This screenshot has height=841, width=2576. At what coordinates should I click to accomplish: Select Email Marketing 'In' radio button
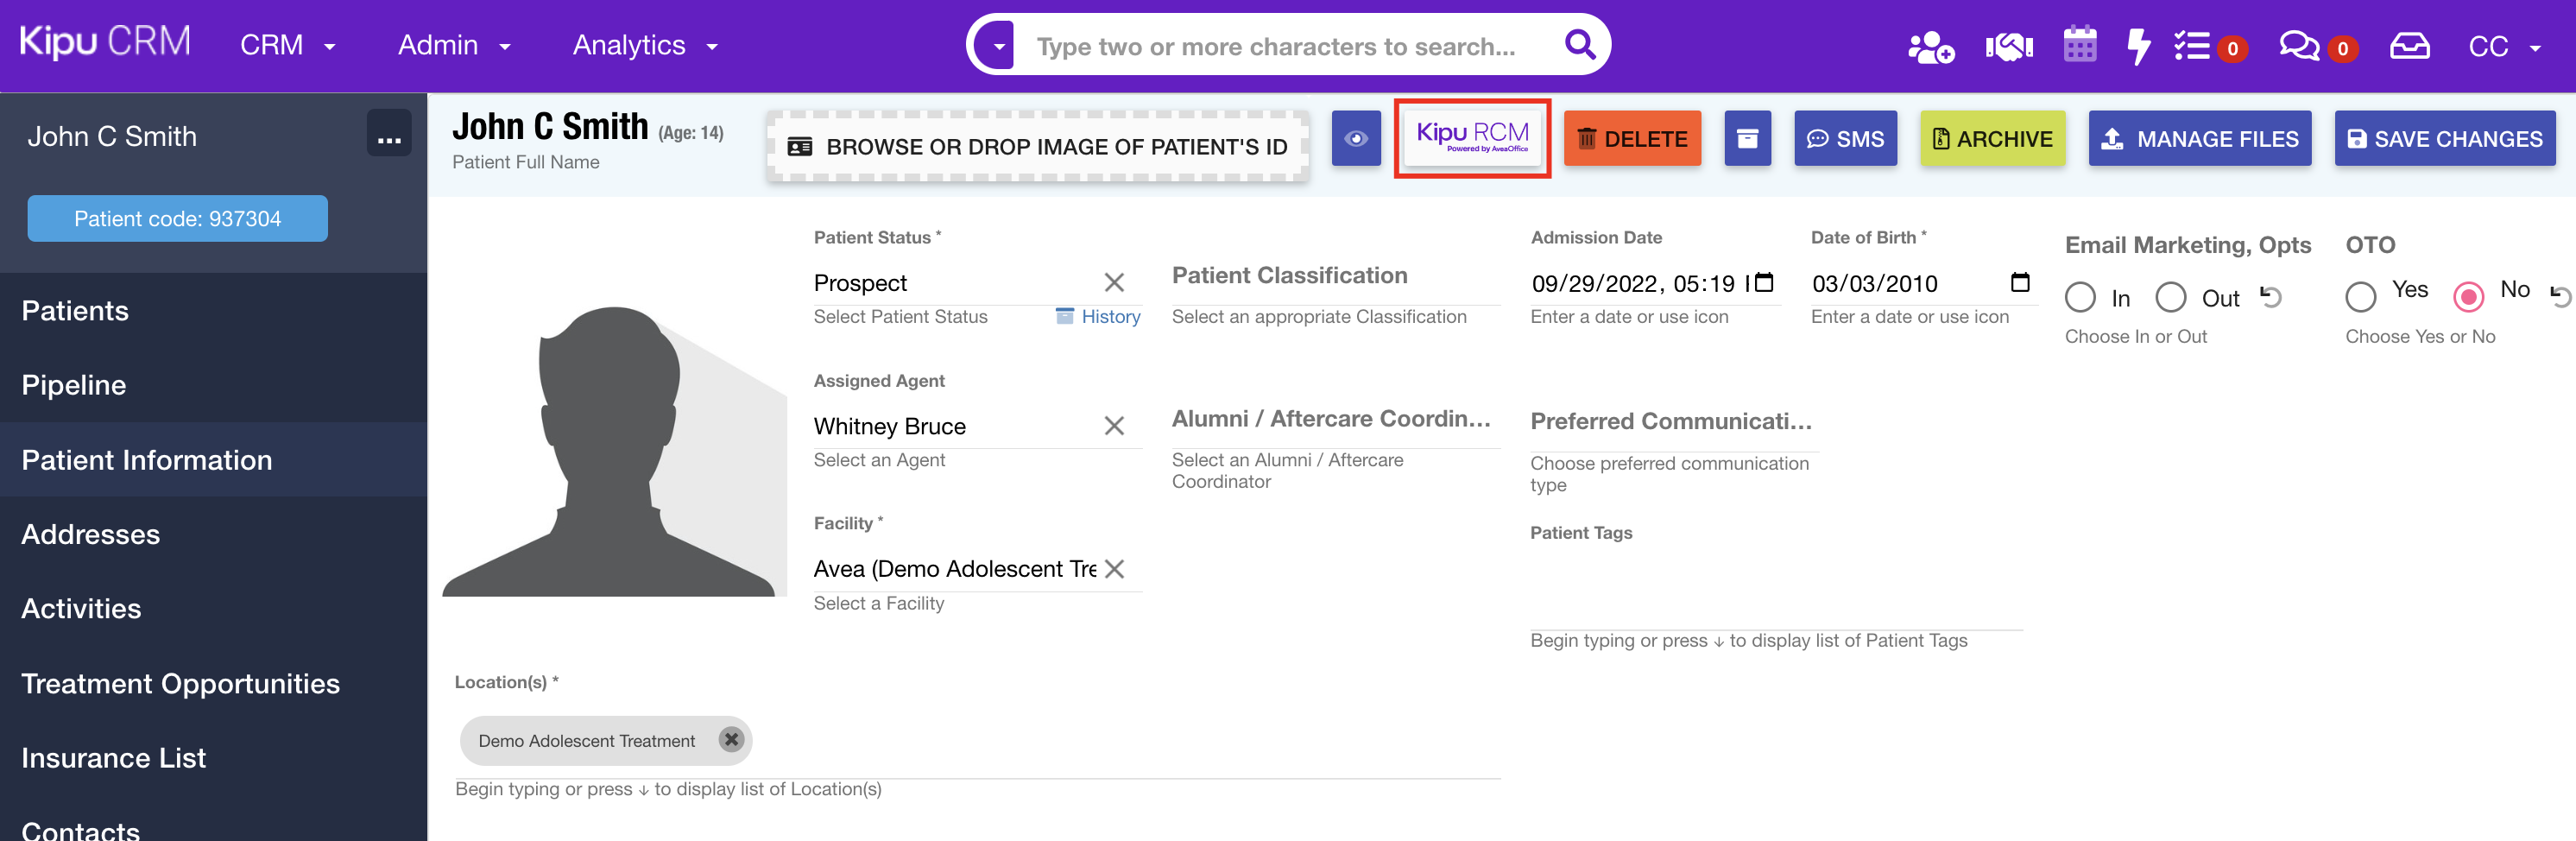pyautogui.click(x=2080, y=298)
